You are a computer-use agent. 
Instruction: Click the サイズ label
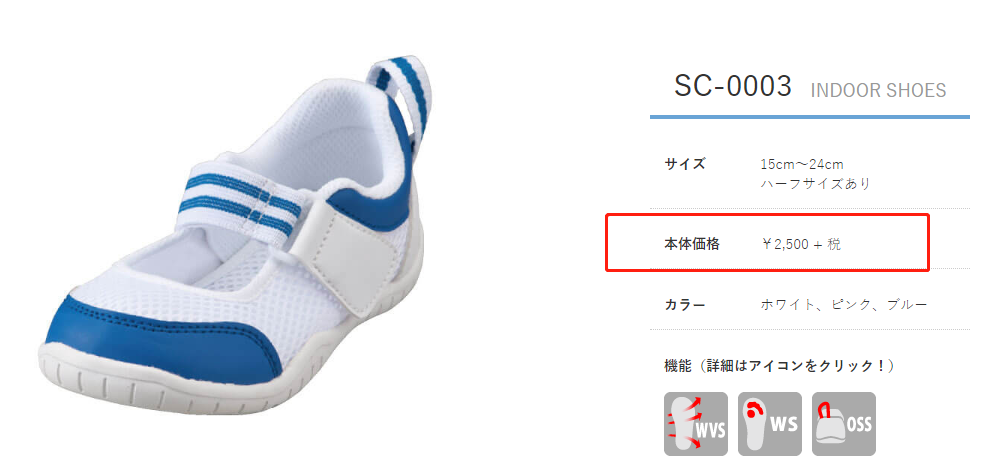pos(685,163)
